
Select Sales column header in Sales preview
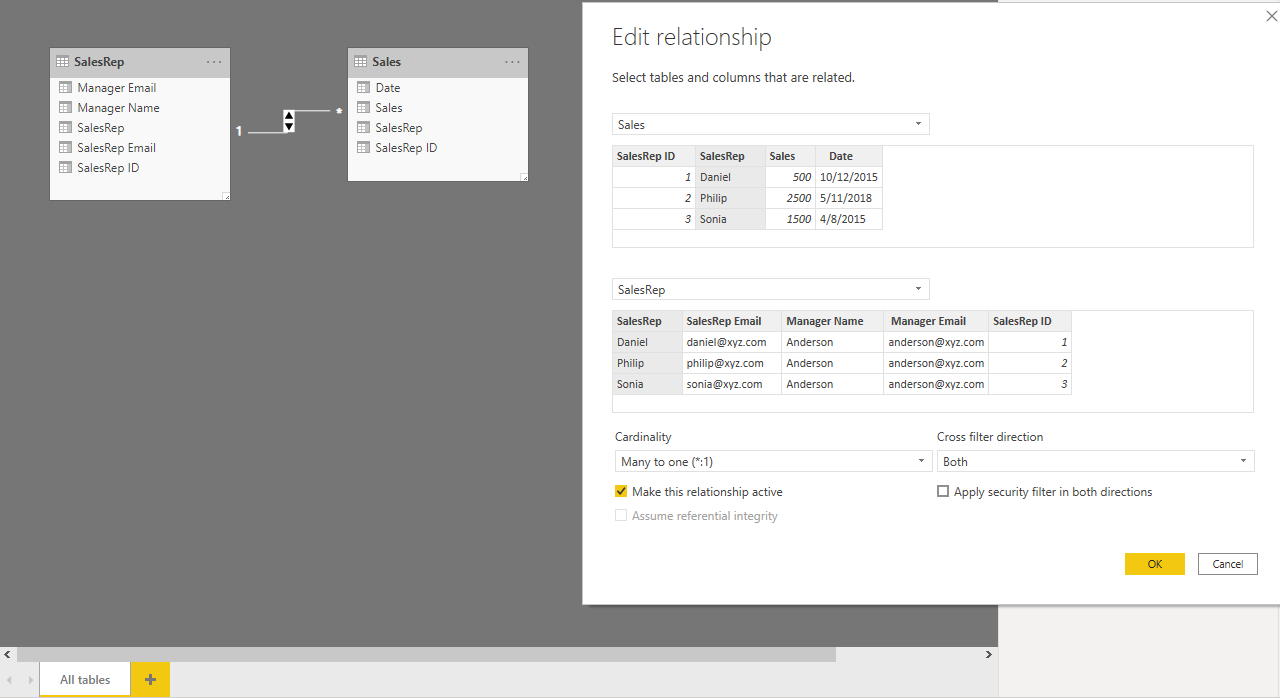tap(790, 156)
